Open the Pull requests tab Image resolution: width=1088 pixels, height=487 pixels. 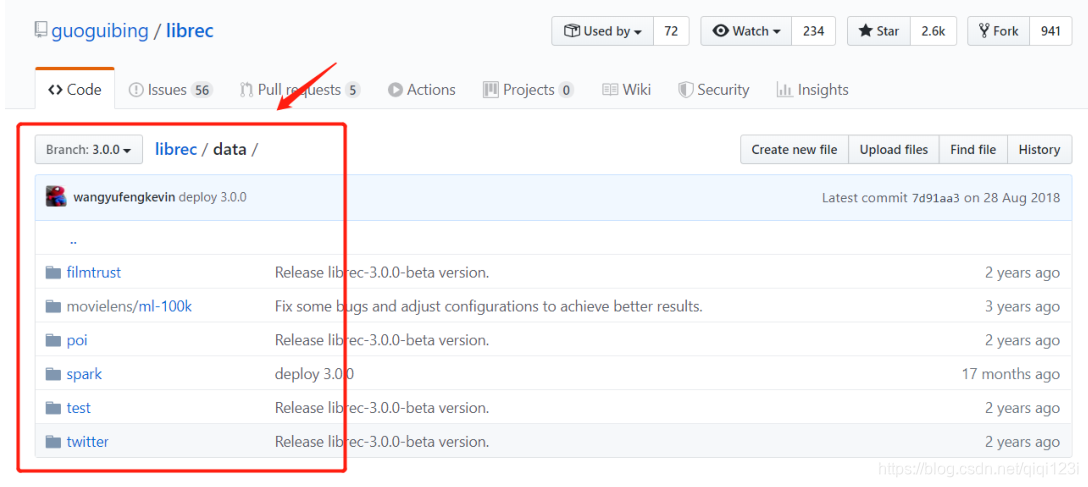click(x=300, y=89)
